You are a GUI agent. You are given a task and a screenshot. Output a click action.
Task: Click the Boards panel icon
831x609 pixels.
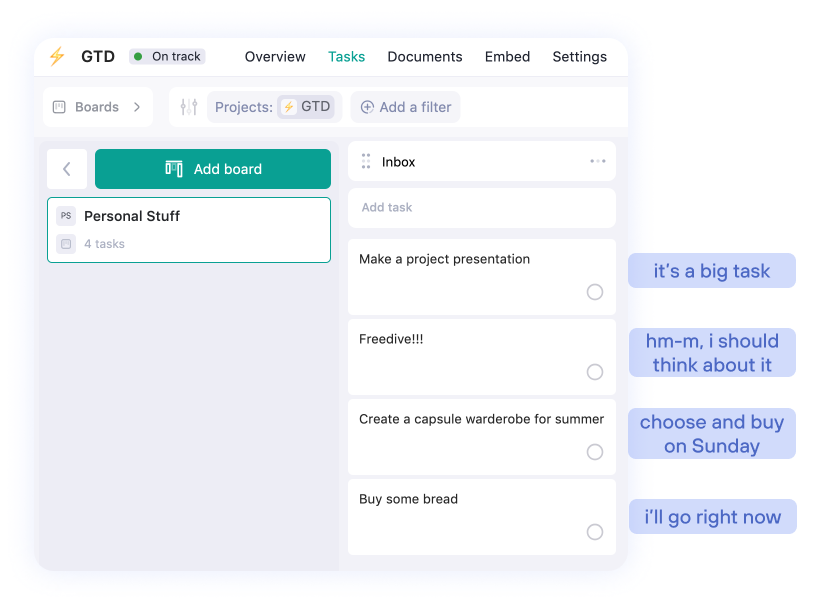[x=58, y=106]
